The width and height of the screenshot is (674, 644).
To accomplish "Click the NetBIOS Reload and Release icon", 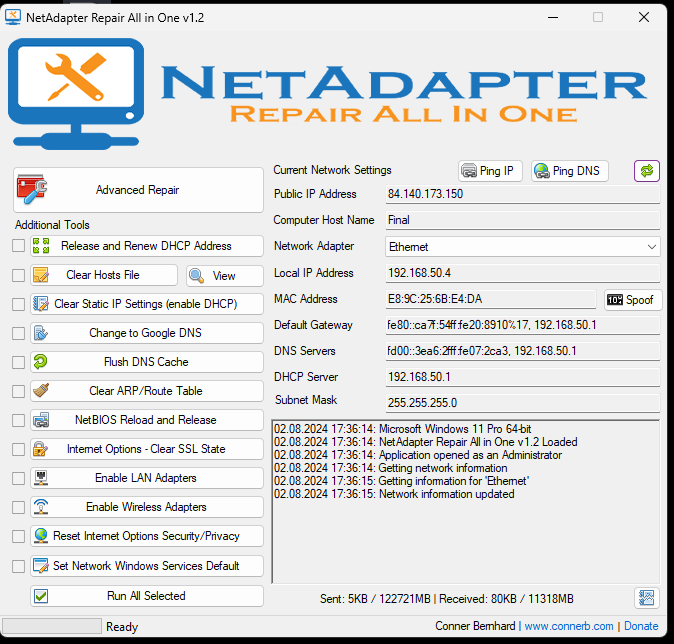I will 41,420.
